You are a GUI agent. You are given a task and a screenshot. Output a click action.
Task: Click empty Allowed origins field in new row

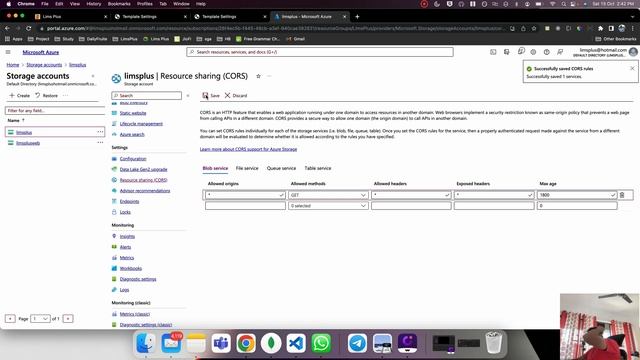click(245, 206)
